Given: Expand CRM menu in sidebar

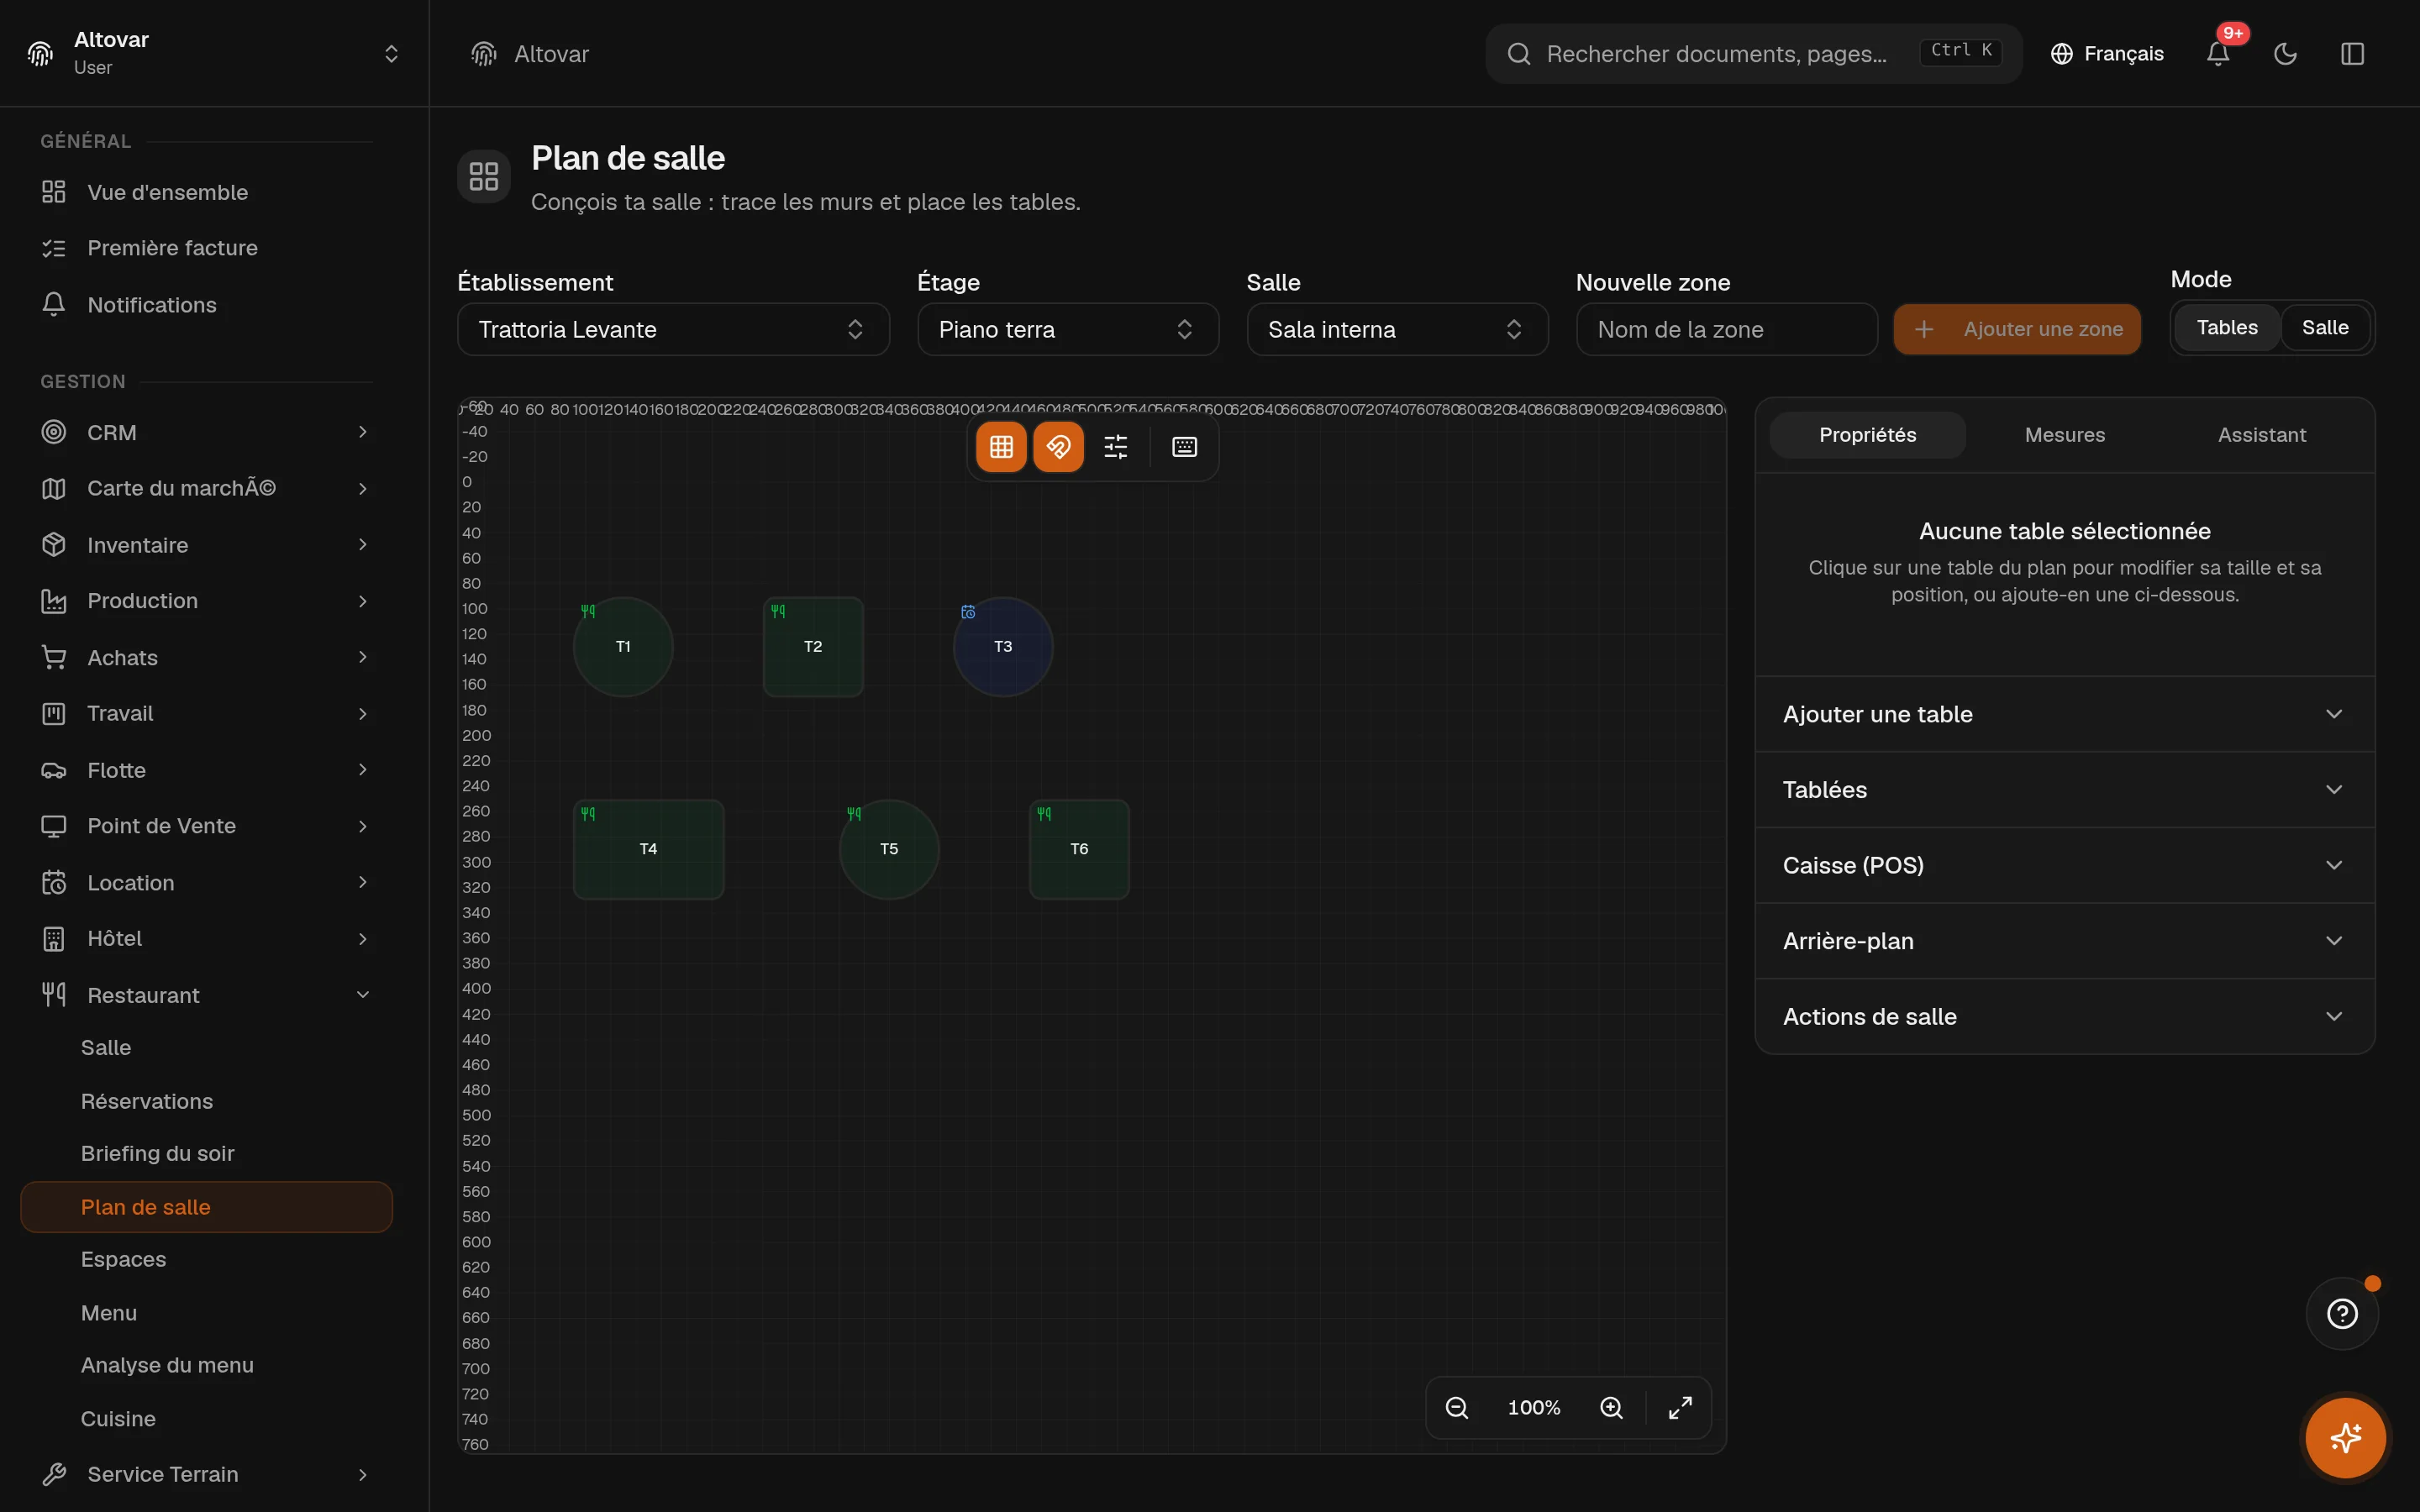Looking at the screenshot, I should 206,433.
